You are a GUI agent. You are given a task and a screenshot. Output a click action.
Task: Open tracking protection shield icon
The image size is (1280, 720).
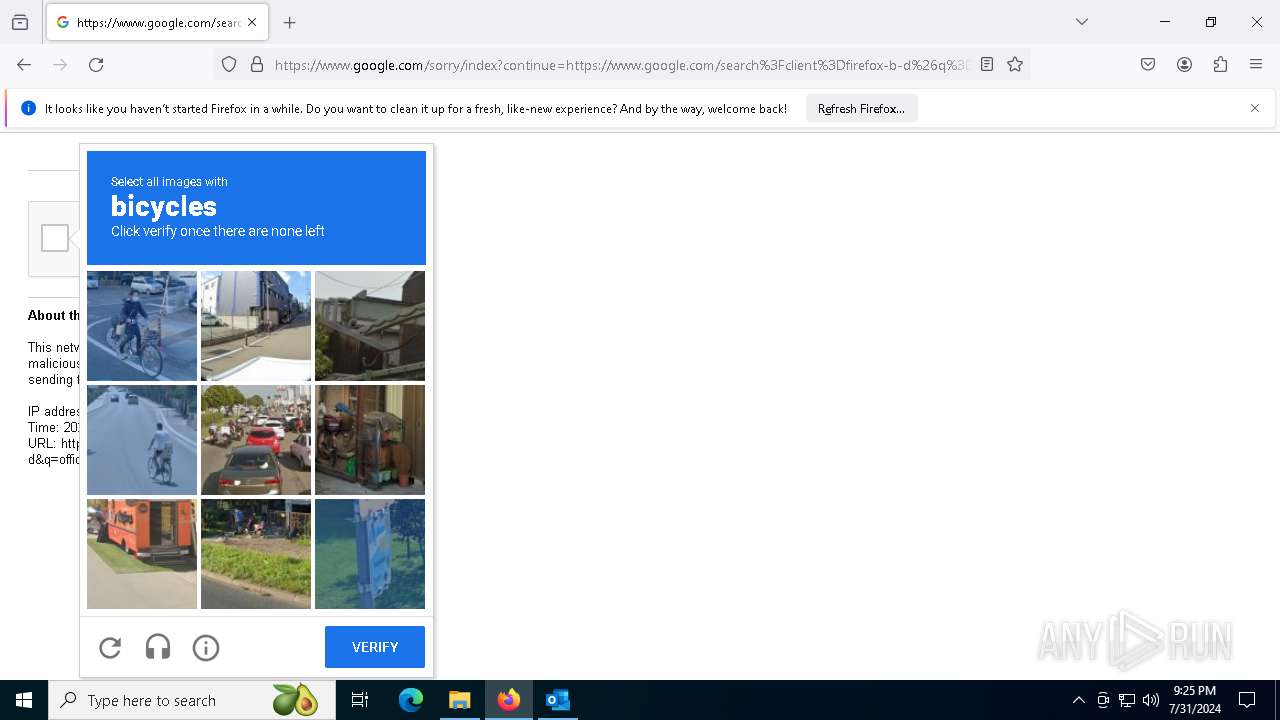(229, 65)
